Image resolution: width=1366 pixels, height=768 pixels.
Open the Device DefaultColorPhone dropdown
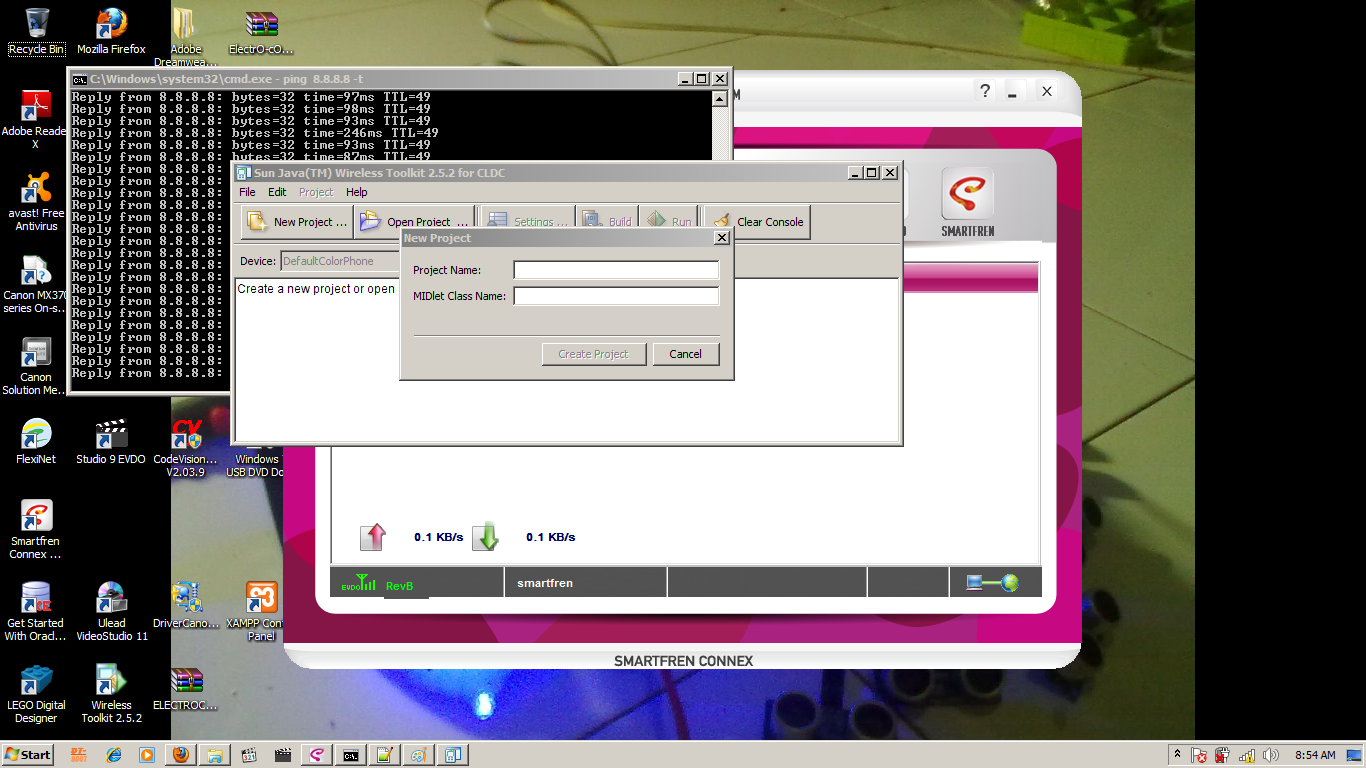pyautogui.click(x=340, y=261)
